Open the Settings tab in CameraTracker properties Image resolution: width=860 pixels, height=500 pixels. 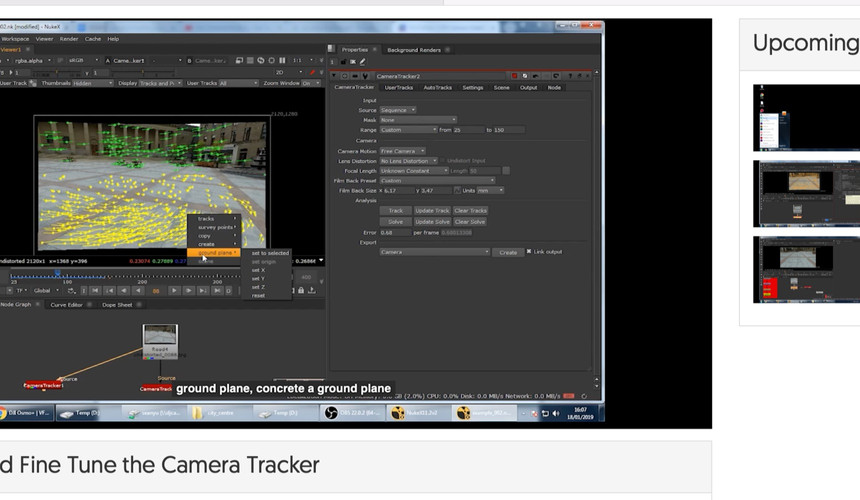pyautogui.click(x=472, y=88)
